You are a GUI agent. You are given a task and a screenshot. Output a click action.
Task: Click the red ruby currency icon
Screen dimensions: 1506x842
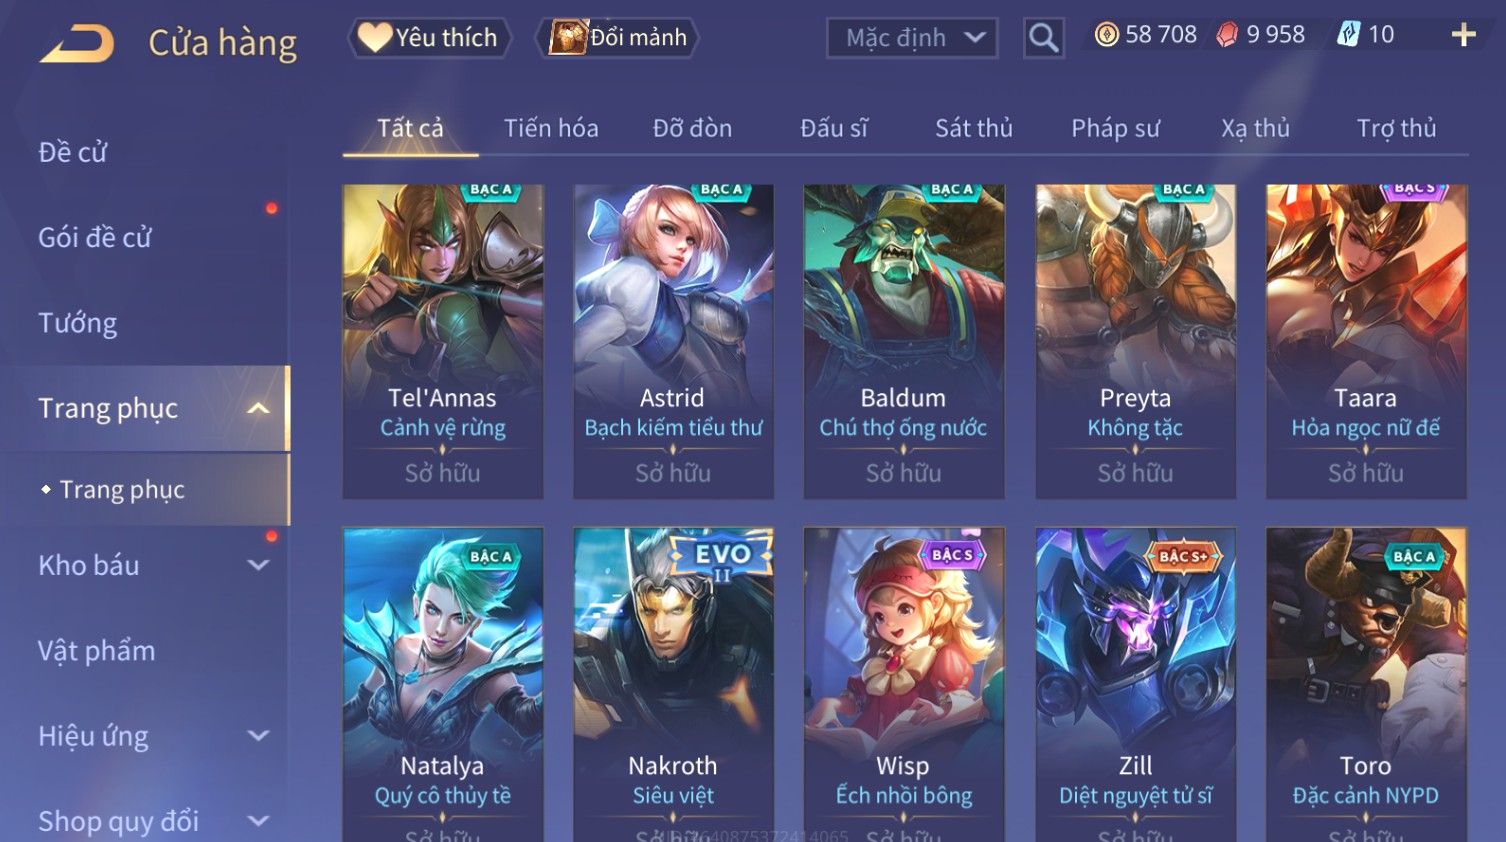(x=1226, y=35)
